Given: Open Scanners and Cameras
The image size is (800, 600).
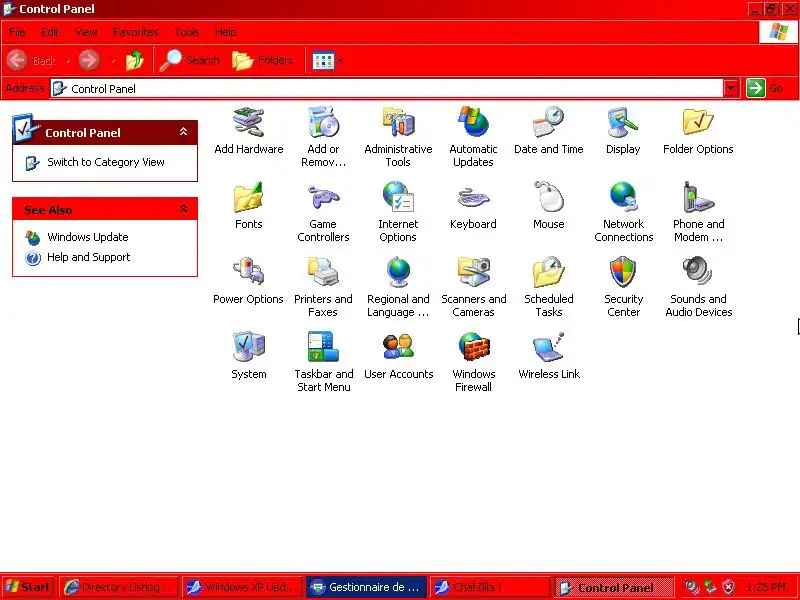Looking at the screenshot, I should [x=473, y=287].
